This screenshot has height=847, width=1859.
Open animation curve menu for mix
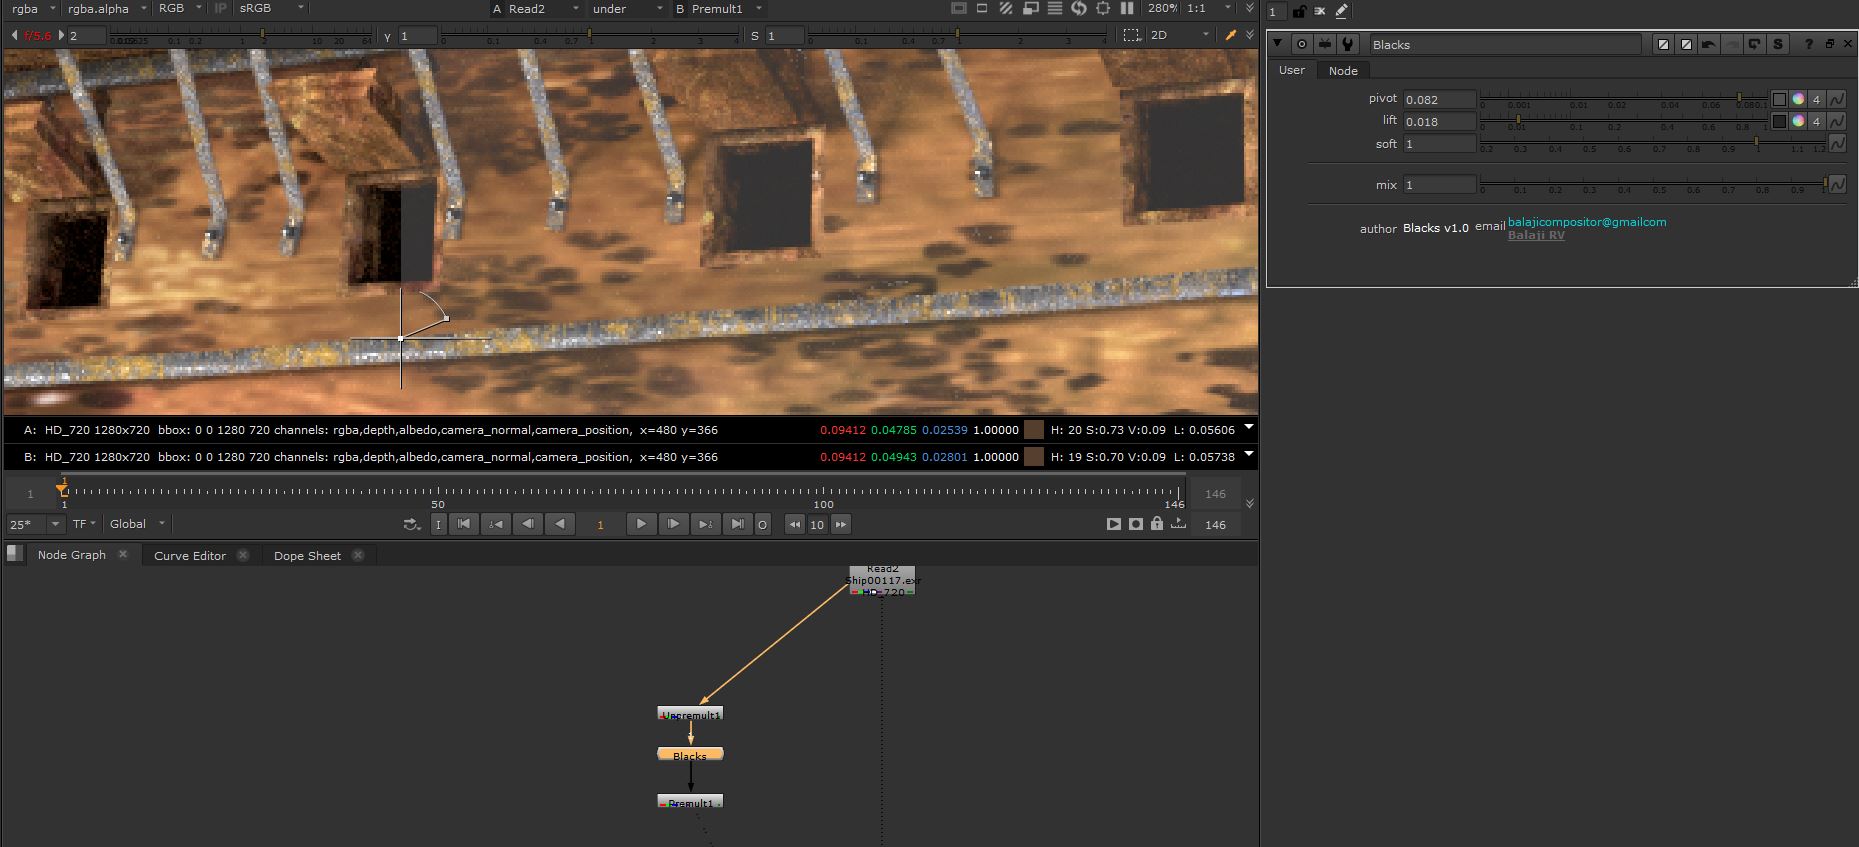click(1837, 184)
